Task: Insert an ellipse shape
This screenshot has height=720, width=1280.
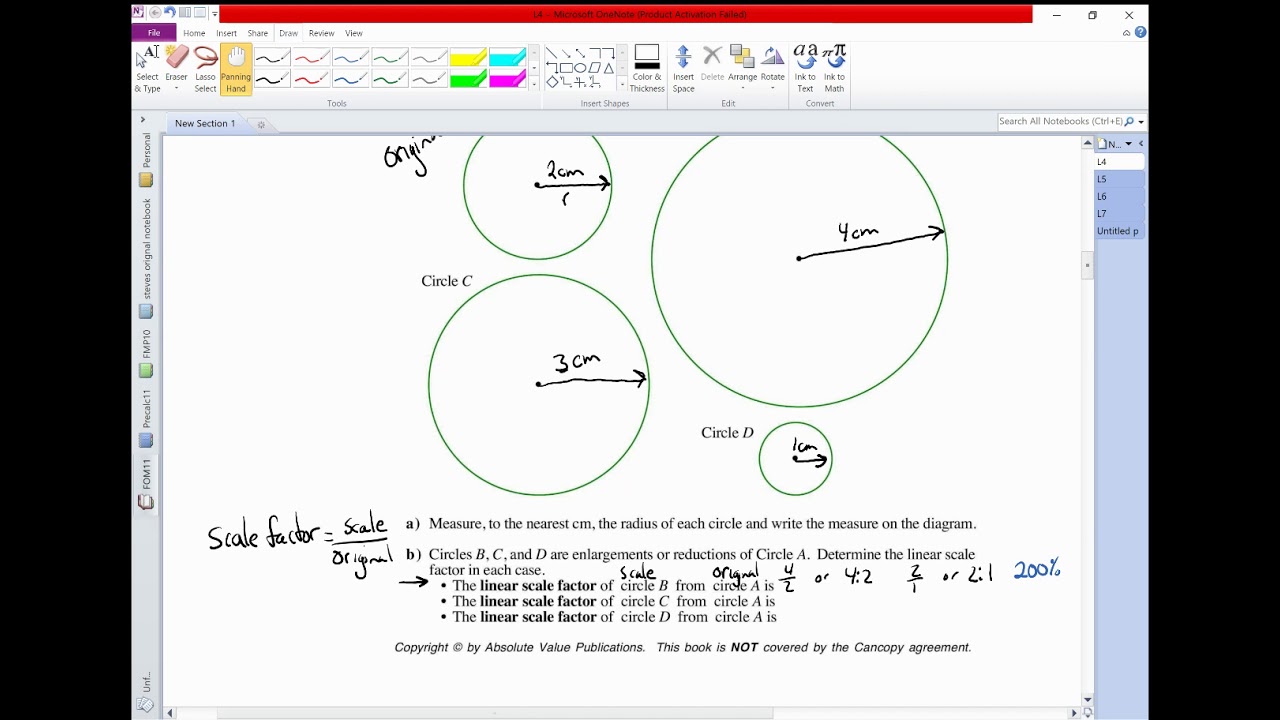Action: [x=580, y=68]
